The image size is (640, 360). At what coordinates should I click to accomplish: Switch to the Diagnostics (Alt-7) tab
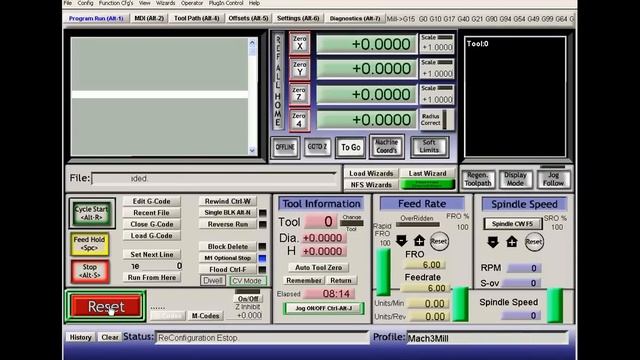[355, 18]
